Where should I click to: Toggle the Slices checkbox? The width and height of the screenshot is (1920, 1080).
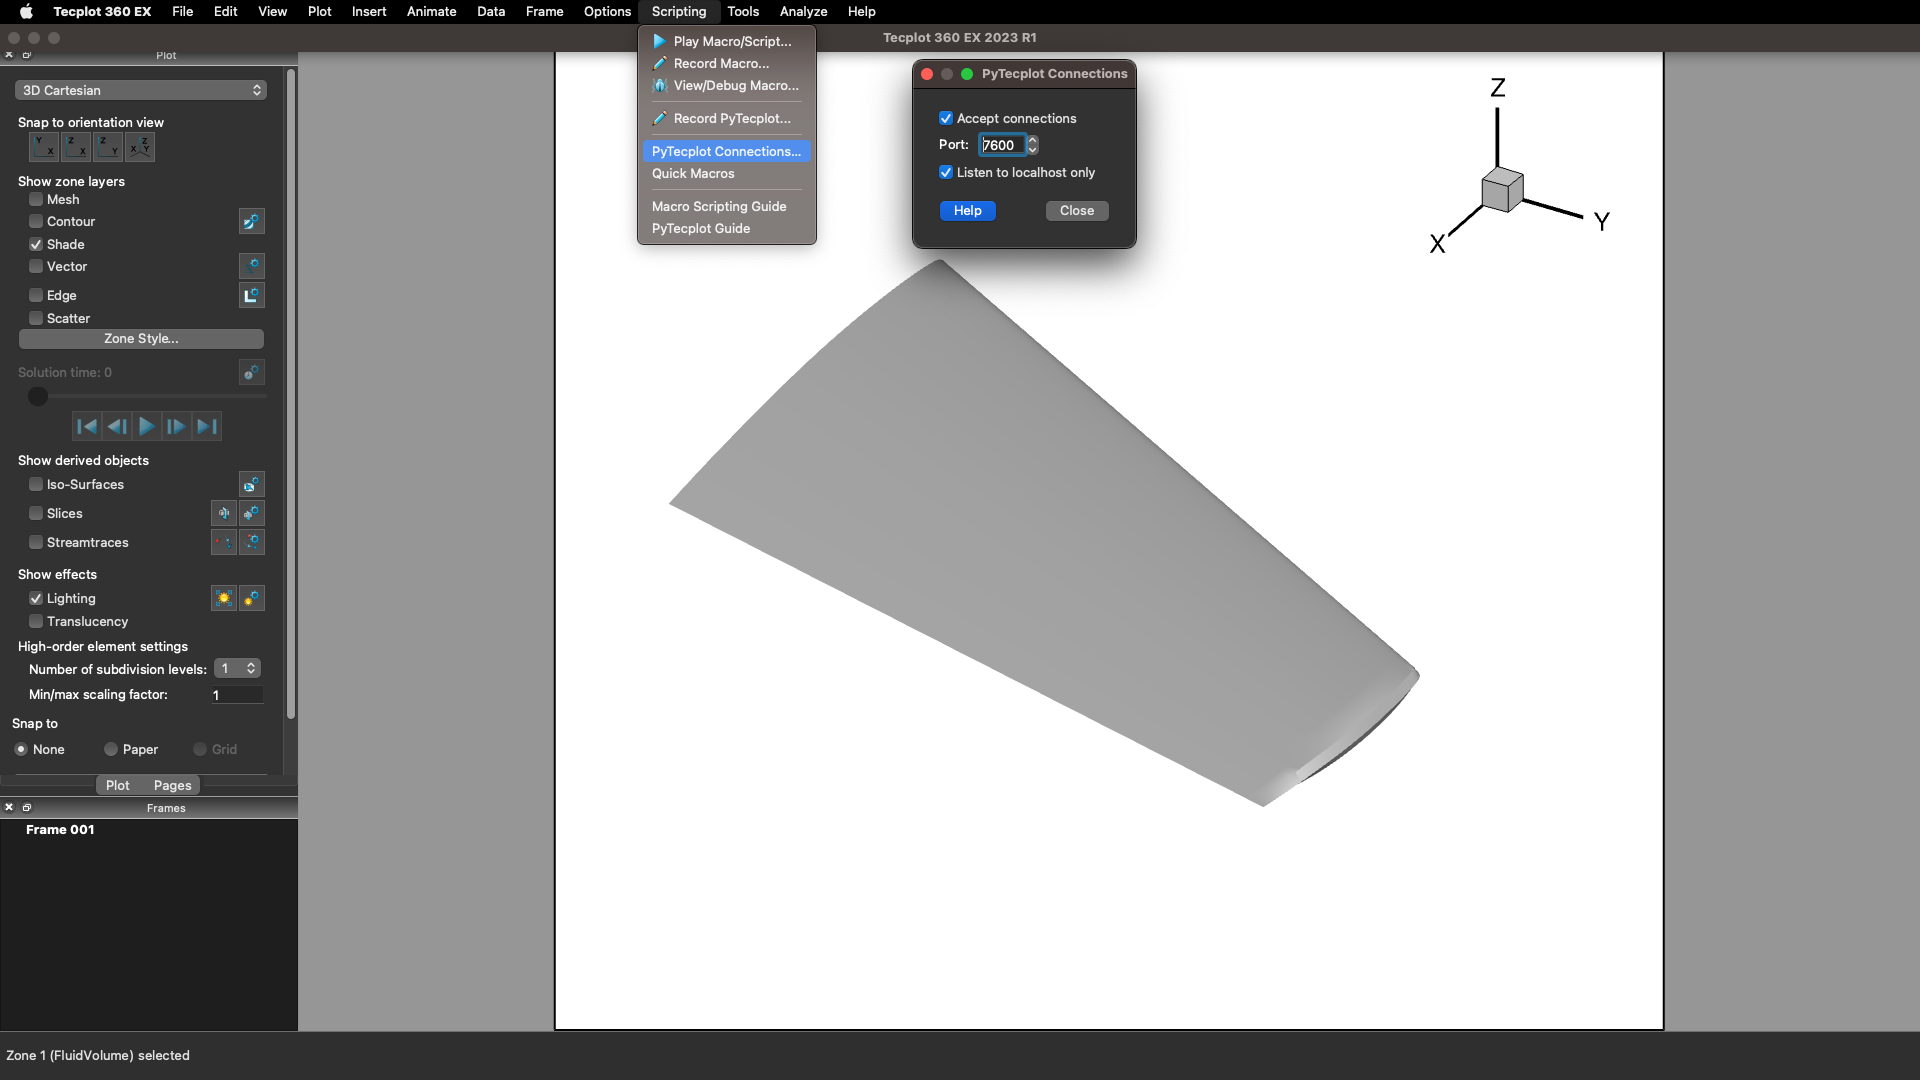[36, 513]
